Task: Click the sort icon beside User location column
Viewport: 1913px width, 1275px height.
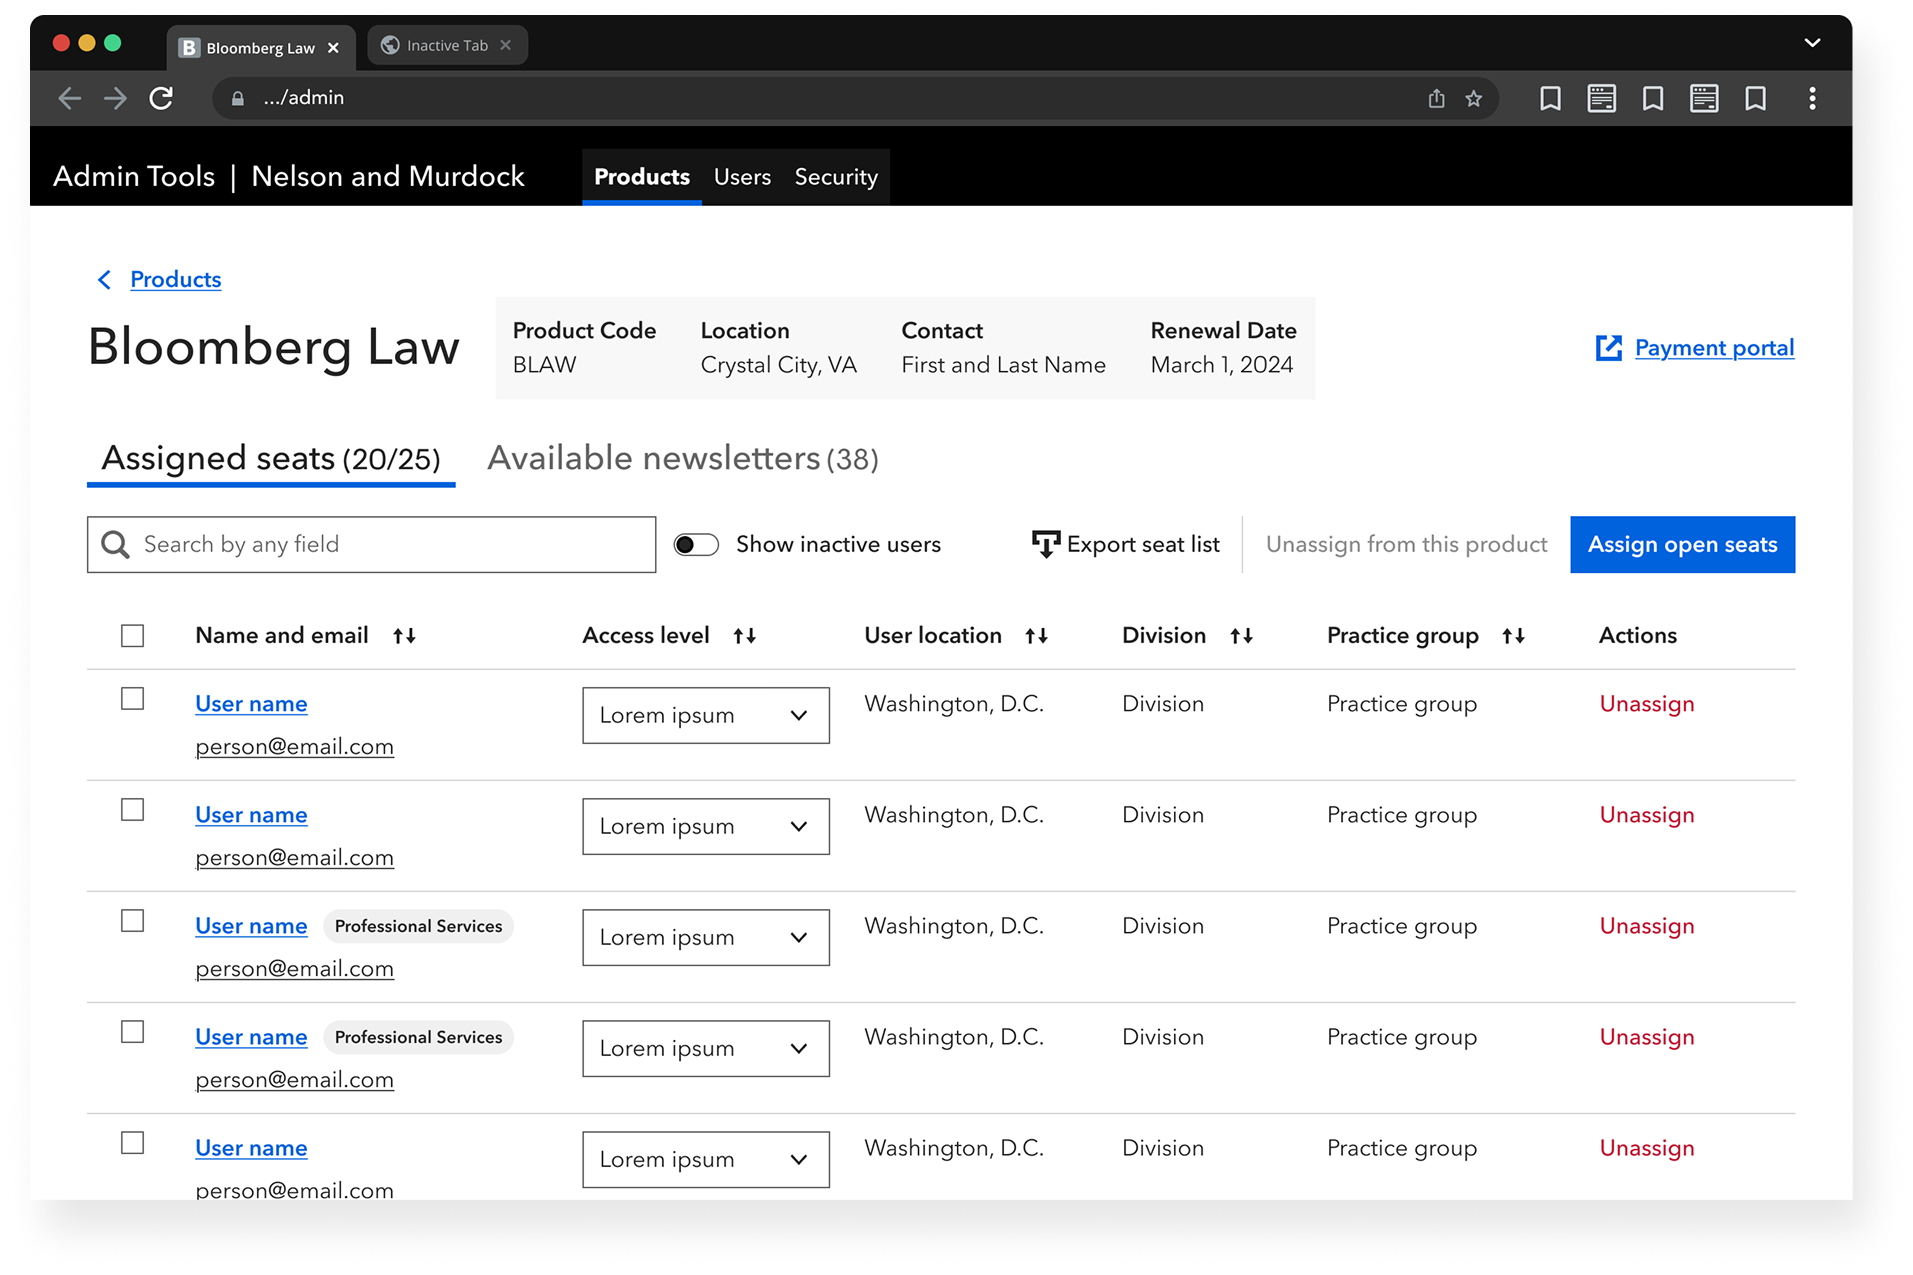Action: [x=1036, y=635]
